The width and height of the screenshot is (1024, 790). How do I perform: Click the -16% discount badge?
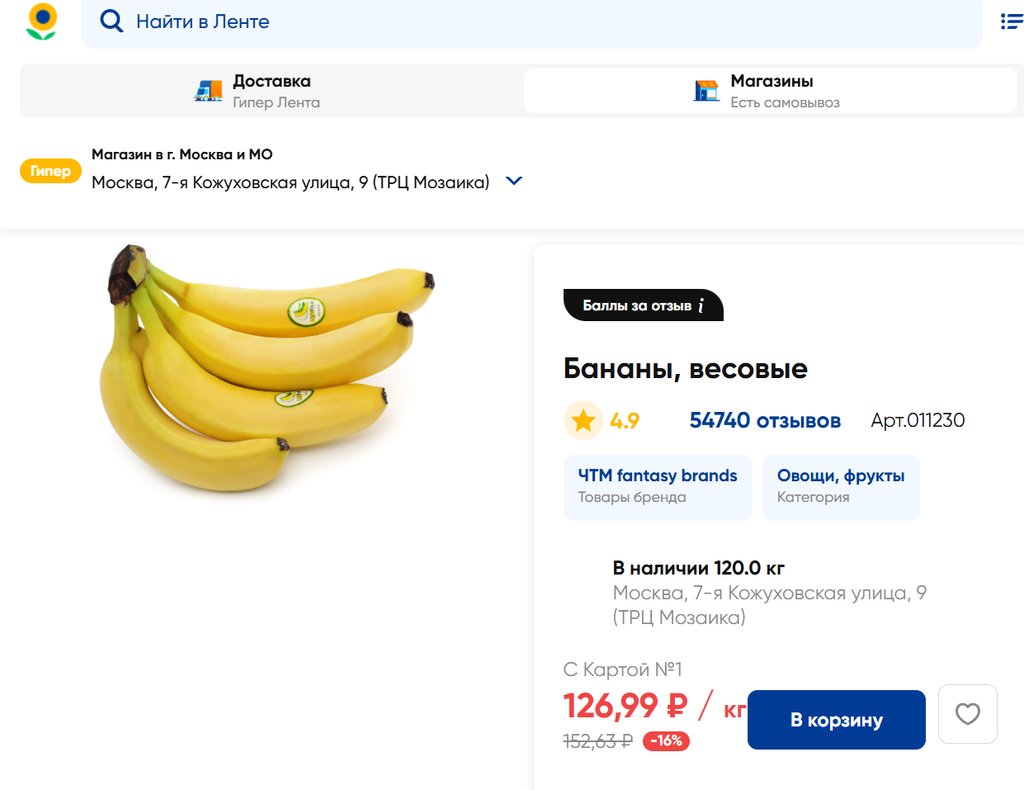point(665,741)
